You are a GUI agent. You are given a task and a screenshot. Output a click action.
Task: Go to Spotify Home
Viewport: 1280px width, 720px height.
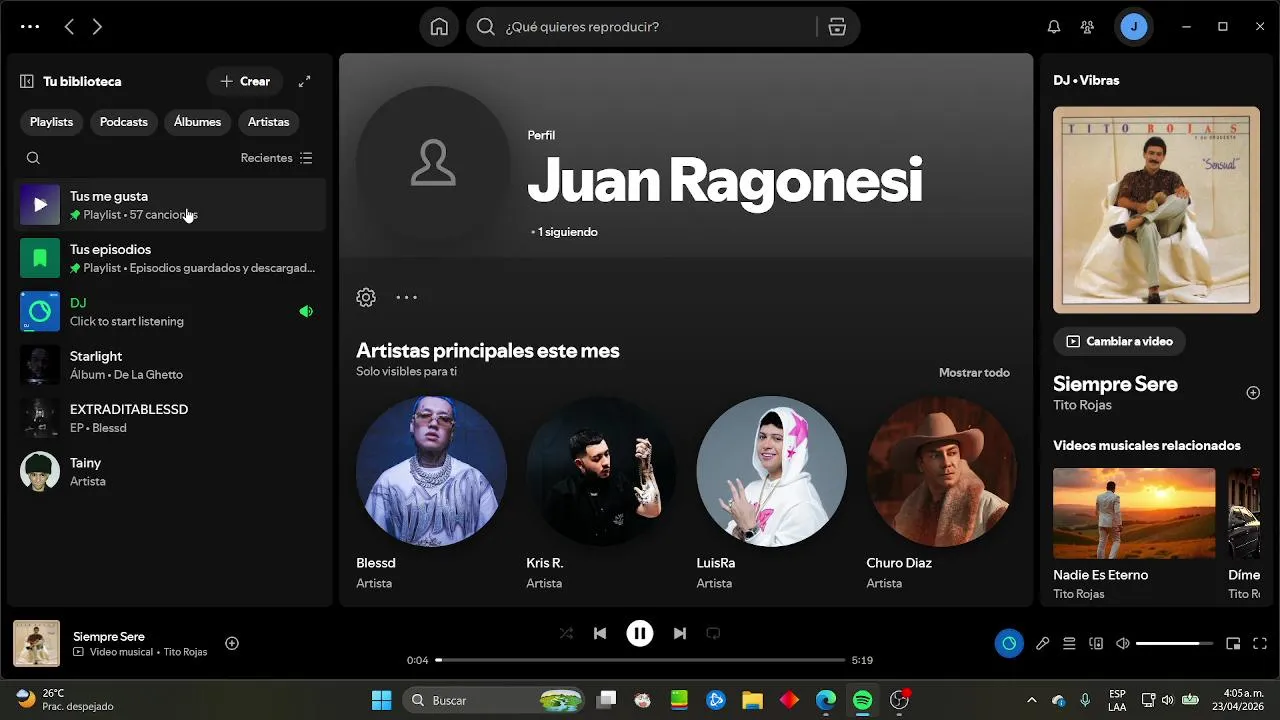pos(439,27)
